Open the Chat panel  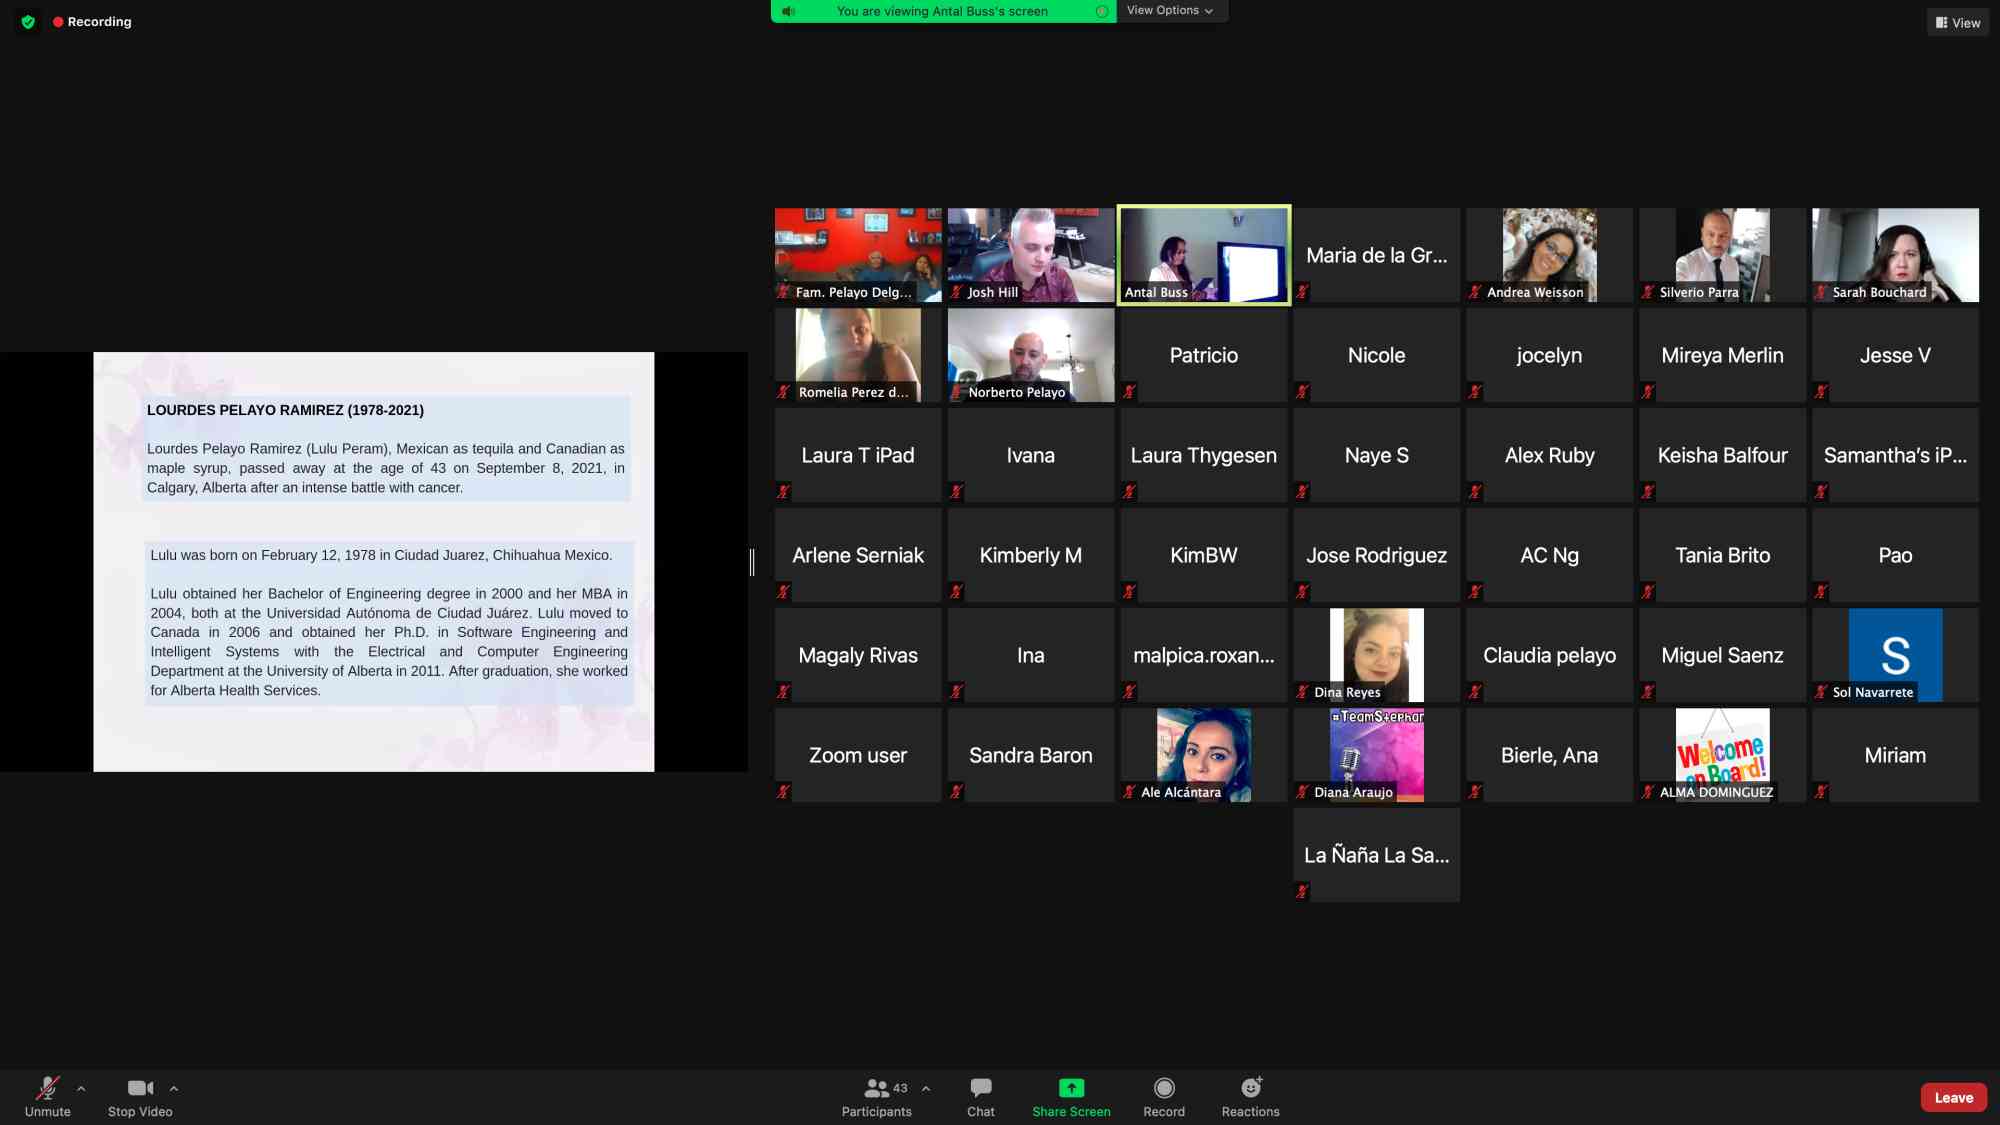980,1088
